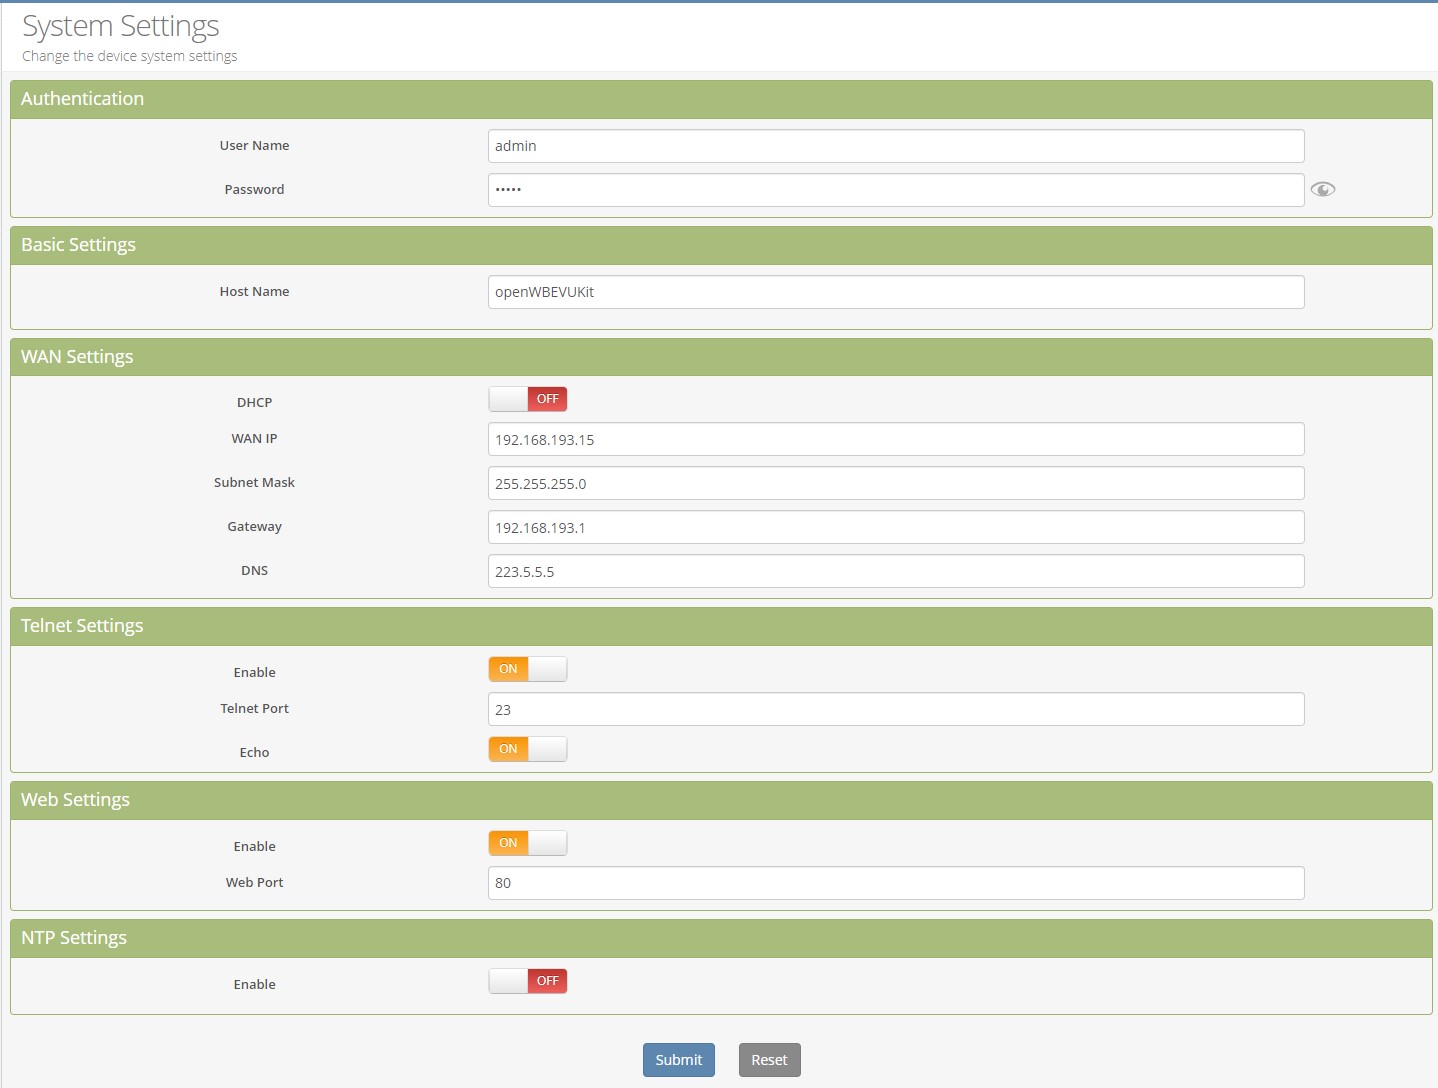Screen dimensions: 1438x1088
Task: Turn on the NTP Enable switch
Action: [528, 981]
